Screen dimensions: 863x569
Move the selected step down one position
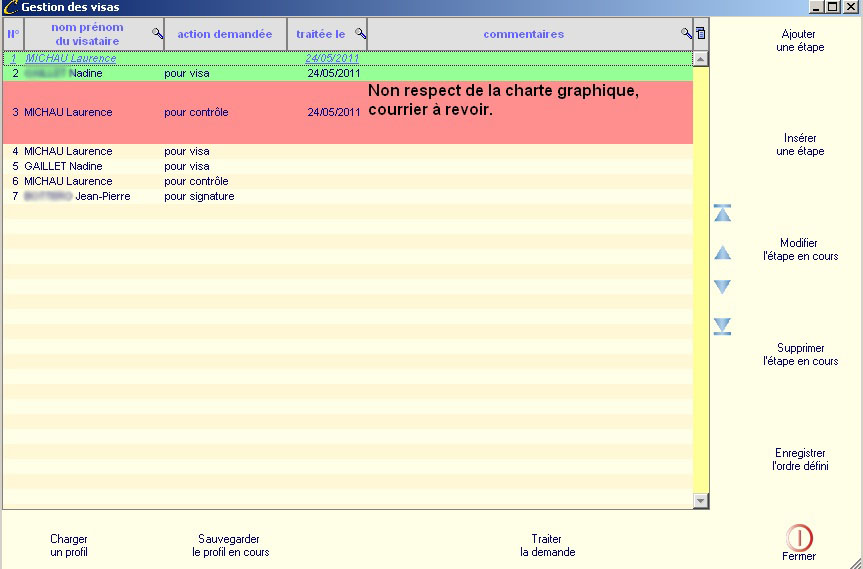click(x=722, y=287)
